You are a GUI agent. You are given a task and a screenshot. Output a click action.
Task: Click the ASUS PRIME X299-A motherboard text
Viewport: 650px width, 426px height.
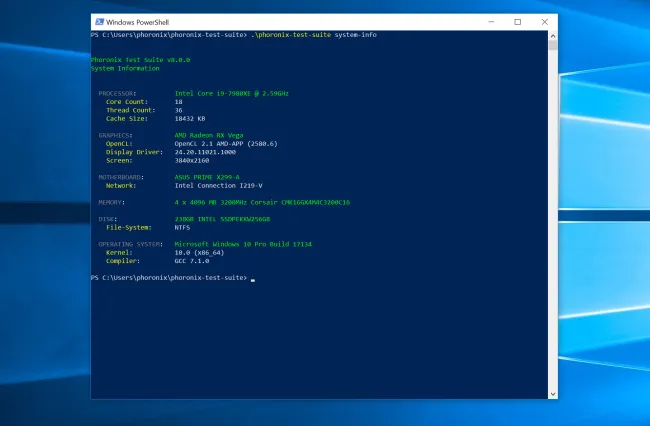(208, 176)
